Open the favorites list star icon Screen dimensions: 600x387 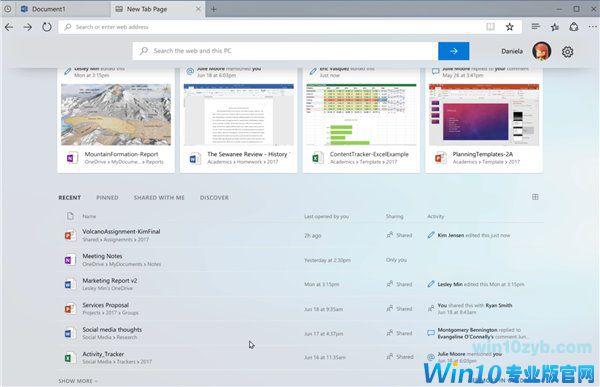tap(554, 27)
